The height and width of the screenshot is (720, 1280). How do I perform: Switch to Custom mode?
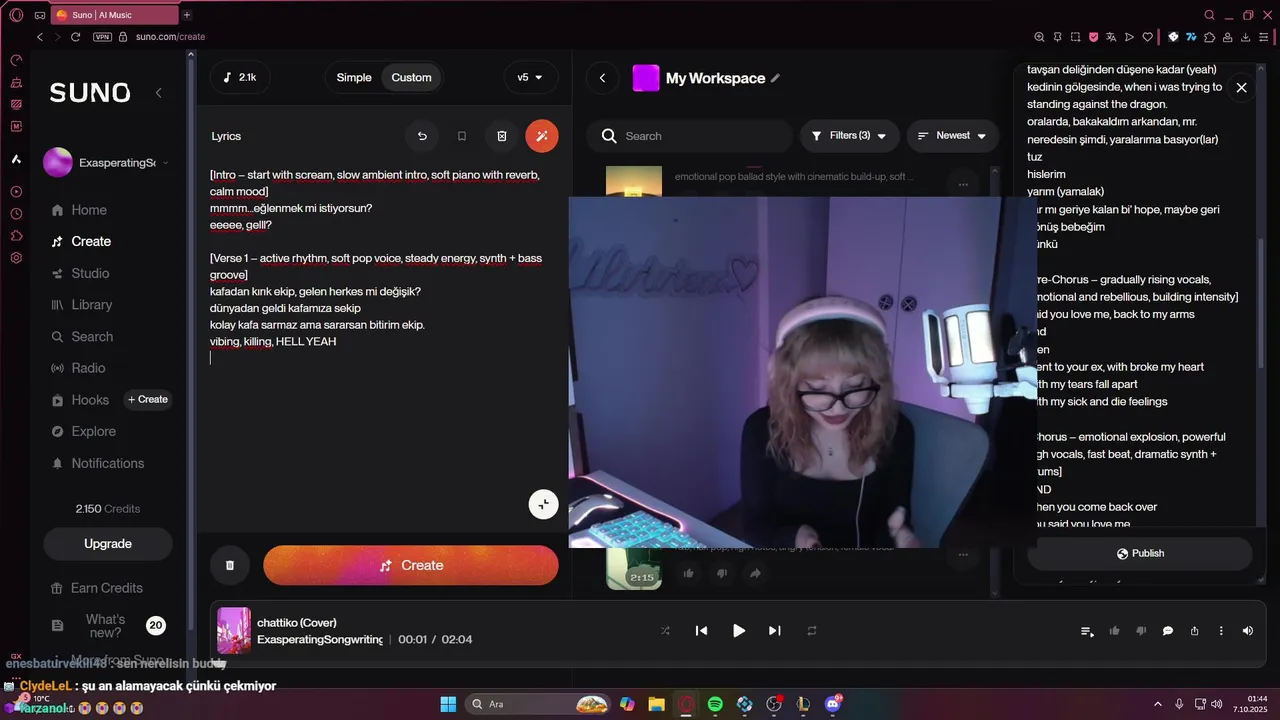click(x=411, y=78)
